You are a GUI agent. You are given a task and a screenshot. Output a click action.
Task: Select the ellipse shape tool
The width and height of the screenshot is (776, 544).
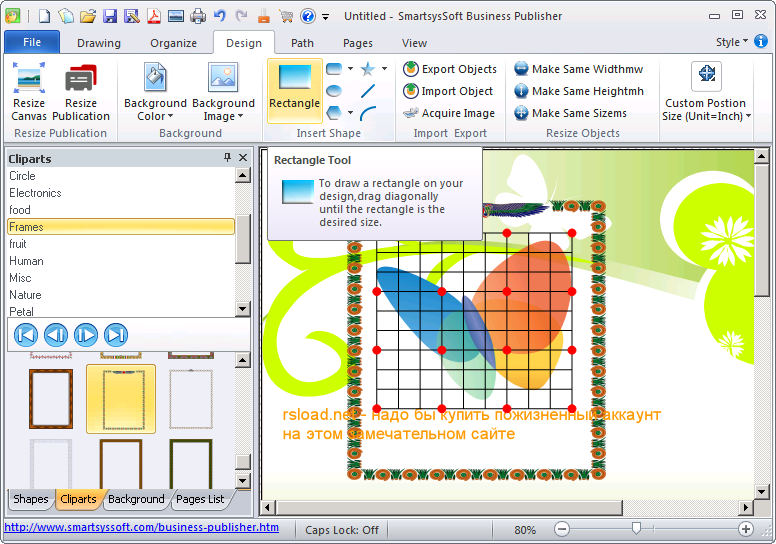[x=334, y=91]
